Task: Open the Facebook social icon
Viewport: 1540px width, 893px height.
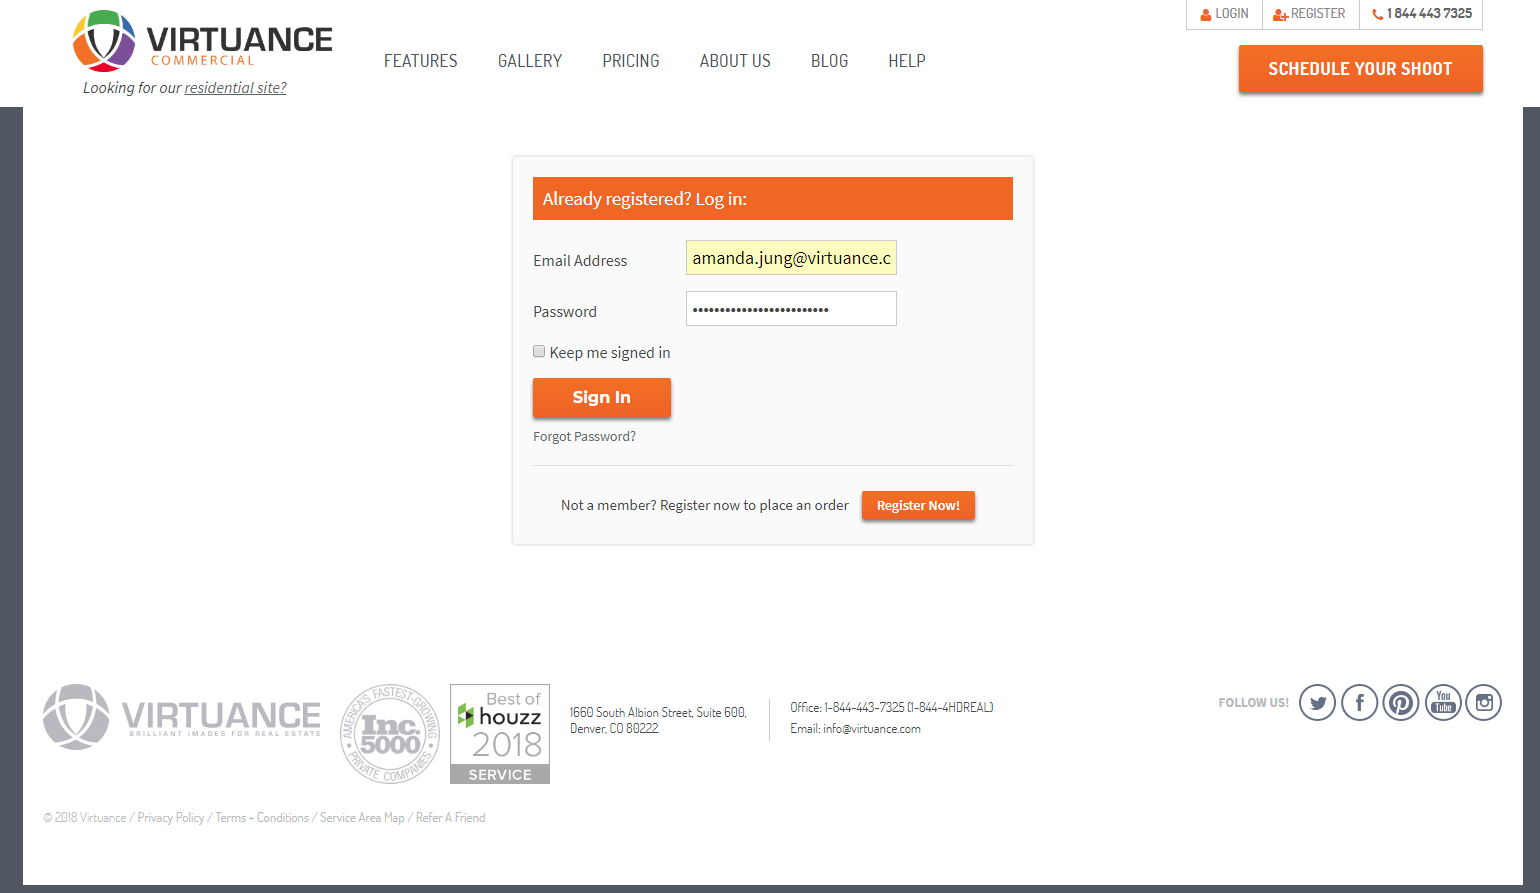Action: pos(1359,703)
